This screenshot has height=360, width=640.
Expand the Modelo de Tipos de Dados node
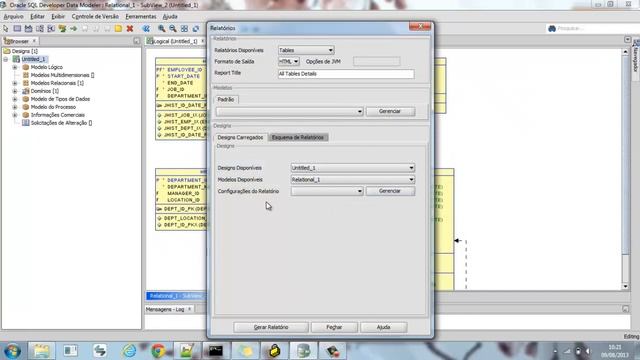click(x=15, y=99)
